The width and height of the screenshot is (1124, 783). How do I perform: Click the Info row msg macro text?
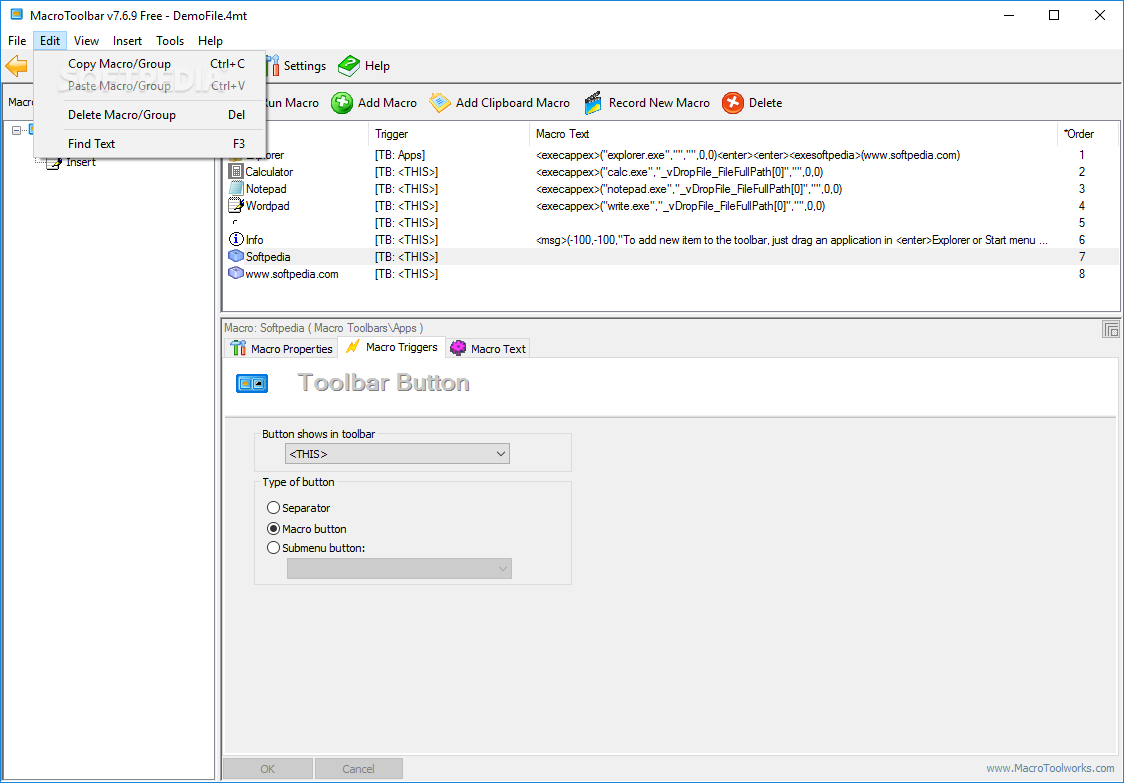[791, 240]
